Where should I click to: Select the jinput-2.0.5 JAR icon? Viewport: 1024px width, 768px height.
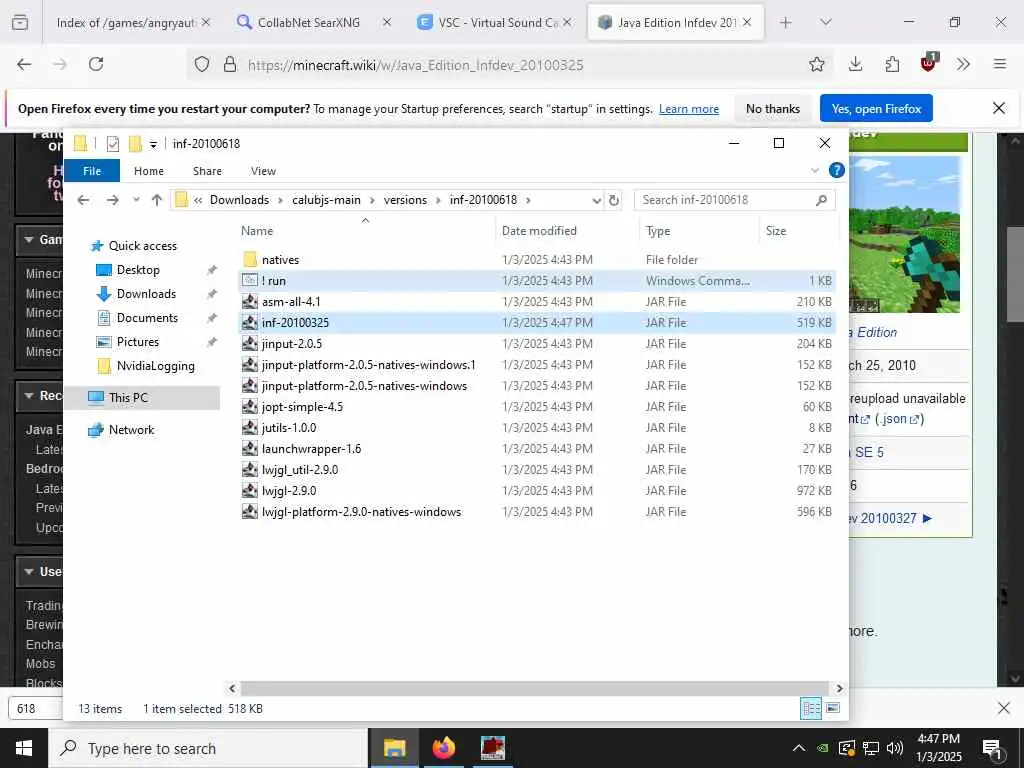tap(249, 343)
